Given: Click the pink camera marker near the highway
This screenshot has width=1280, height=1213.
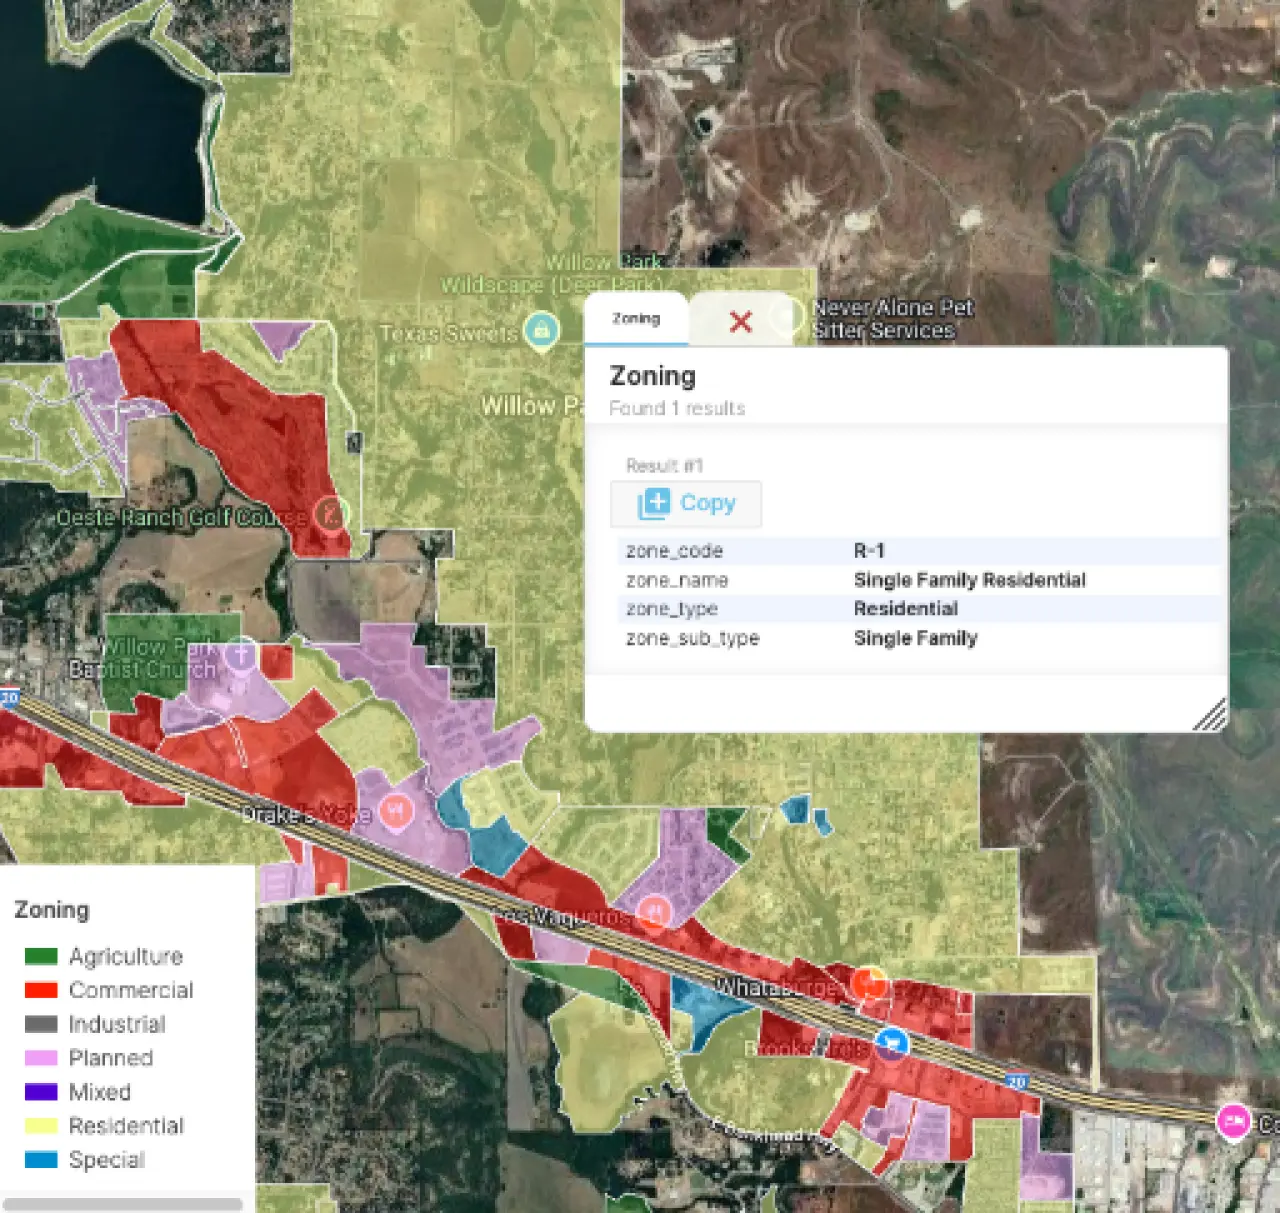Looking at the screenshot, I should 1233,1121.
